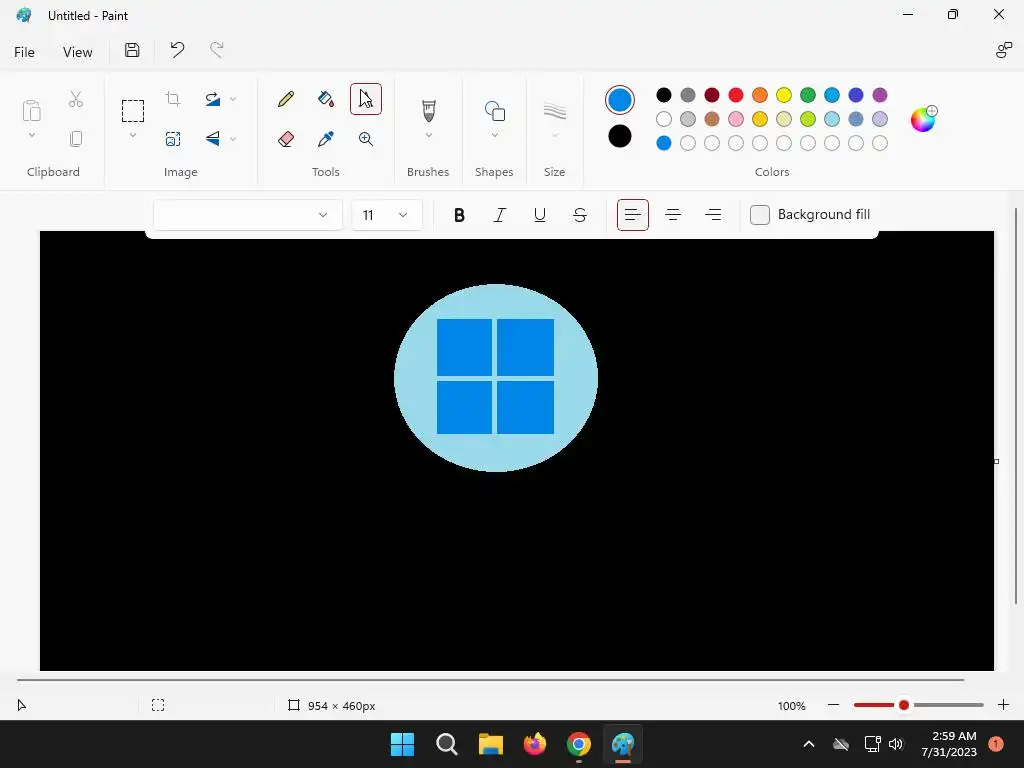Click the Crop icon
The height and width of the screenshot is (768, 1024).
point(173,99)
